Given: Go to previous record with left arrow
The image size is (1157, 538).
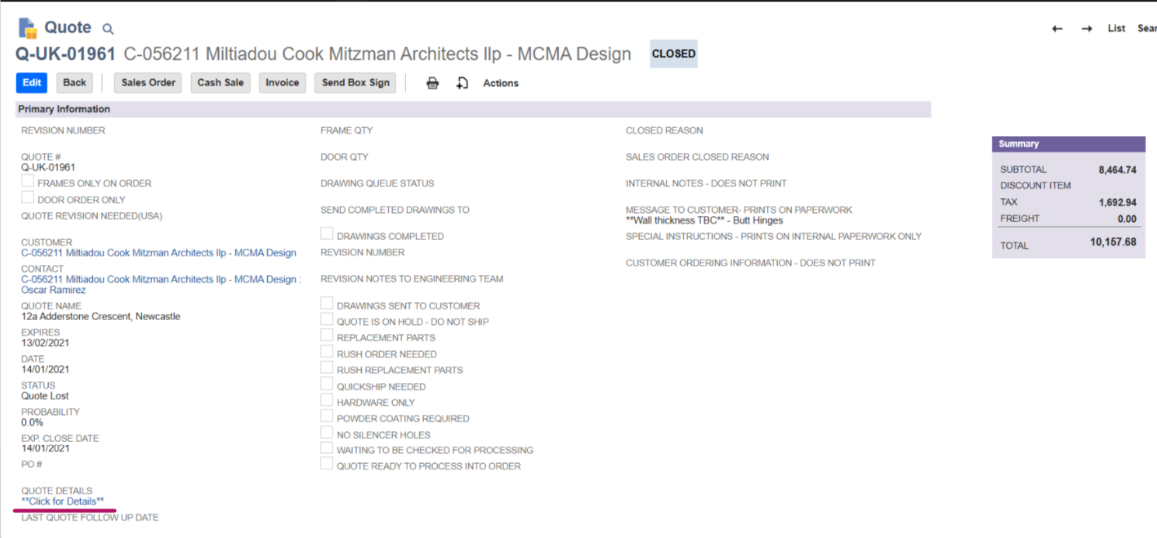Looking at the screenshot, I should coord(1057,28).
